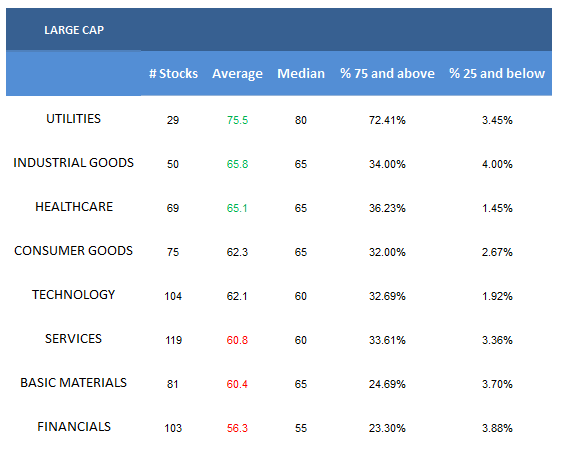Select the % 75 and above header
The width and height of the screenshot is (566, 464).
click(x=387, y=74)
